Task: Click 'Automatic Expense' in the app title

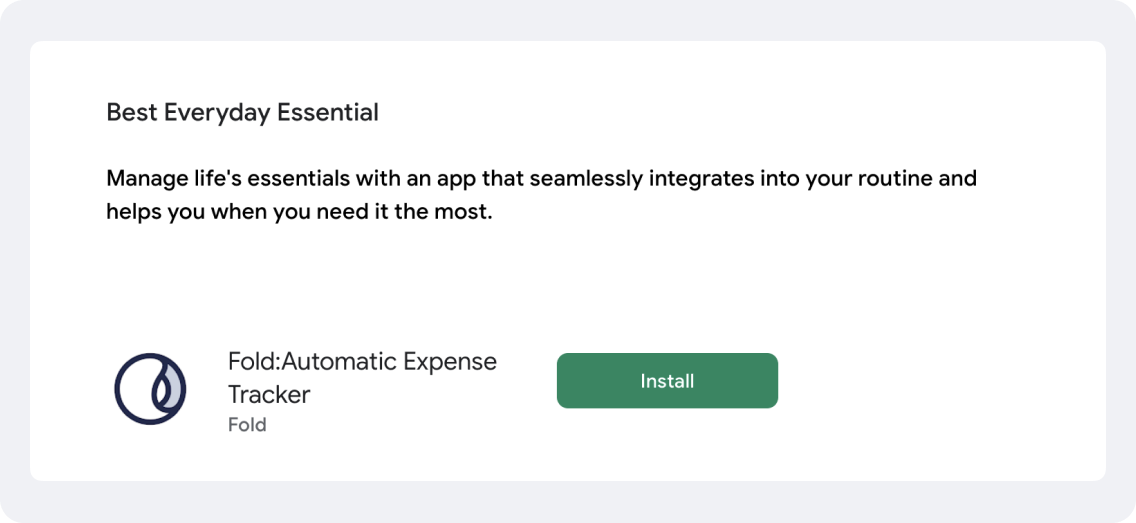Action: tap(389, 361)
